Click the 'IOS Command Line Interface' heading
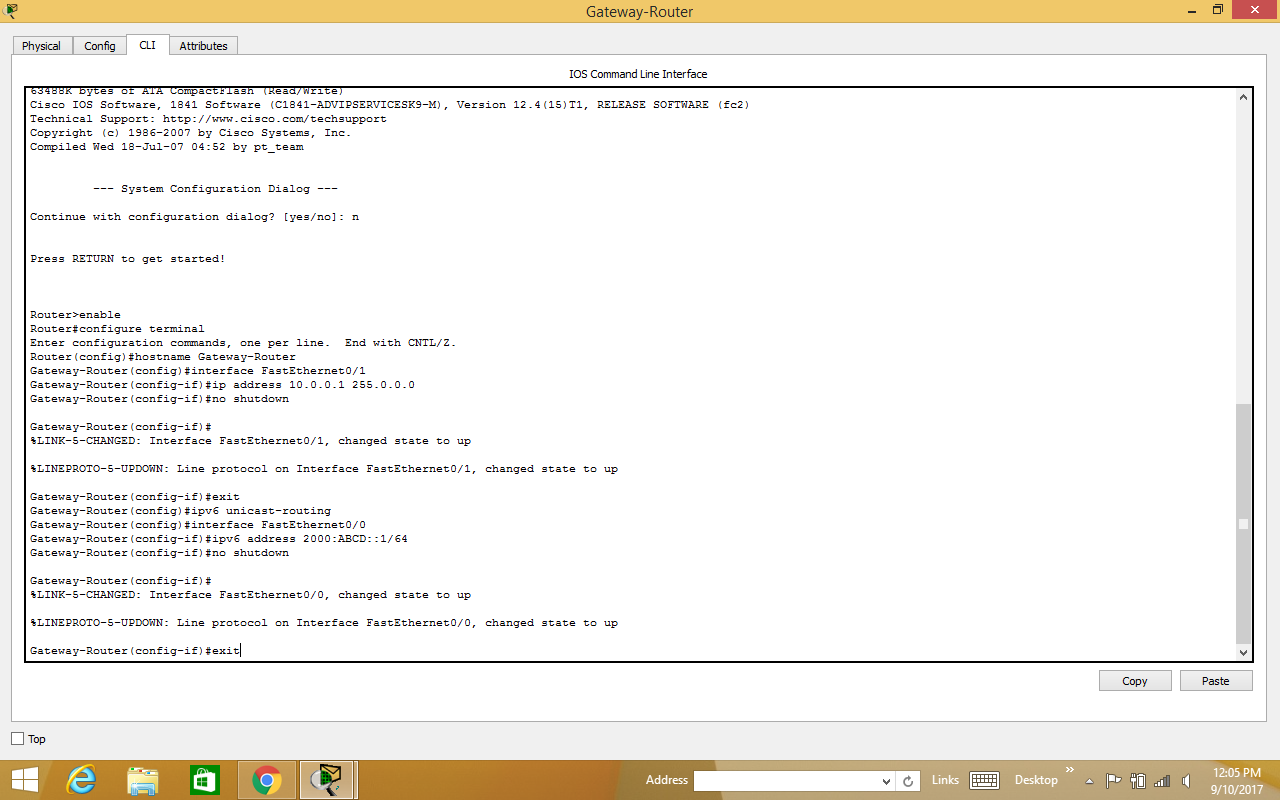Image resolution: width=1280 pixels, height=800 pixels. click(x=638, y=74)
